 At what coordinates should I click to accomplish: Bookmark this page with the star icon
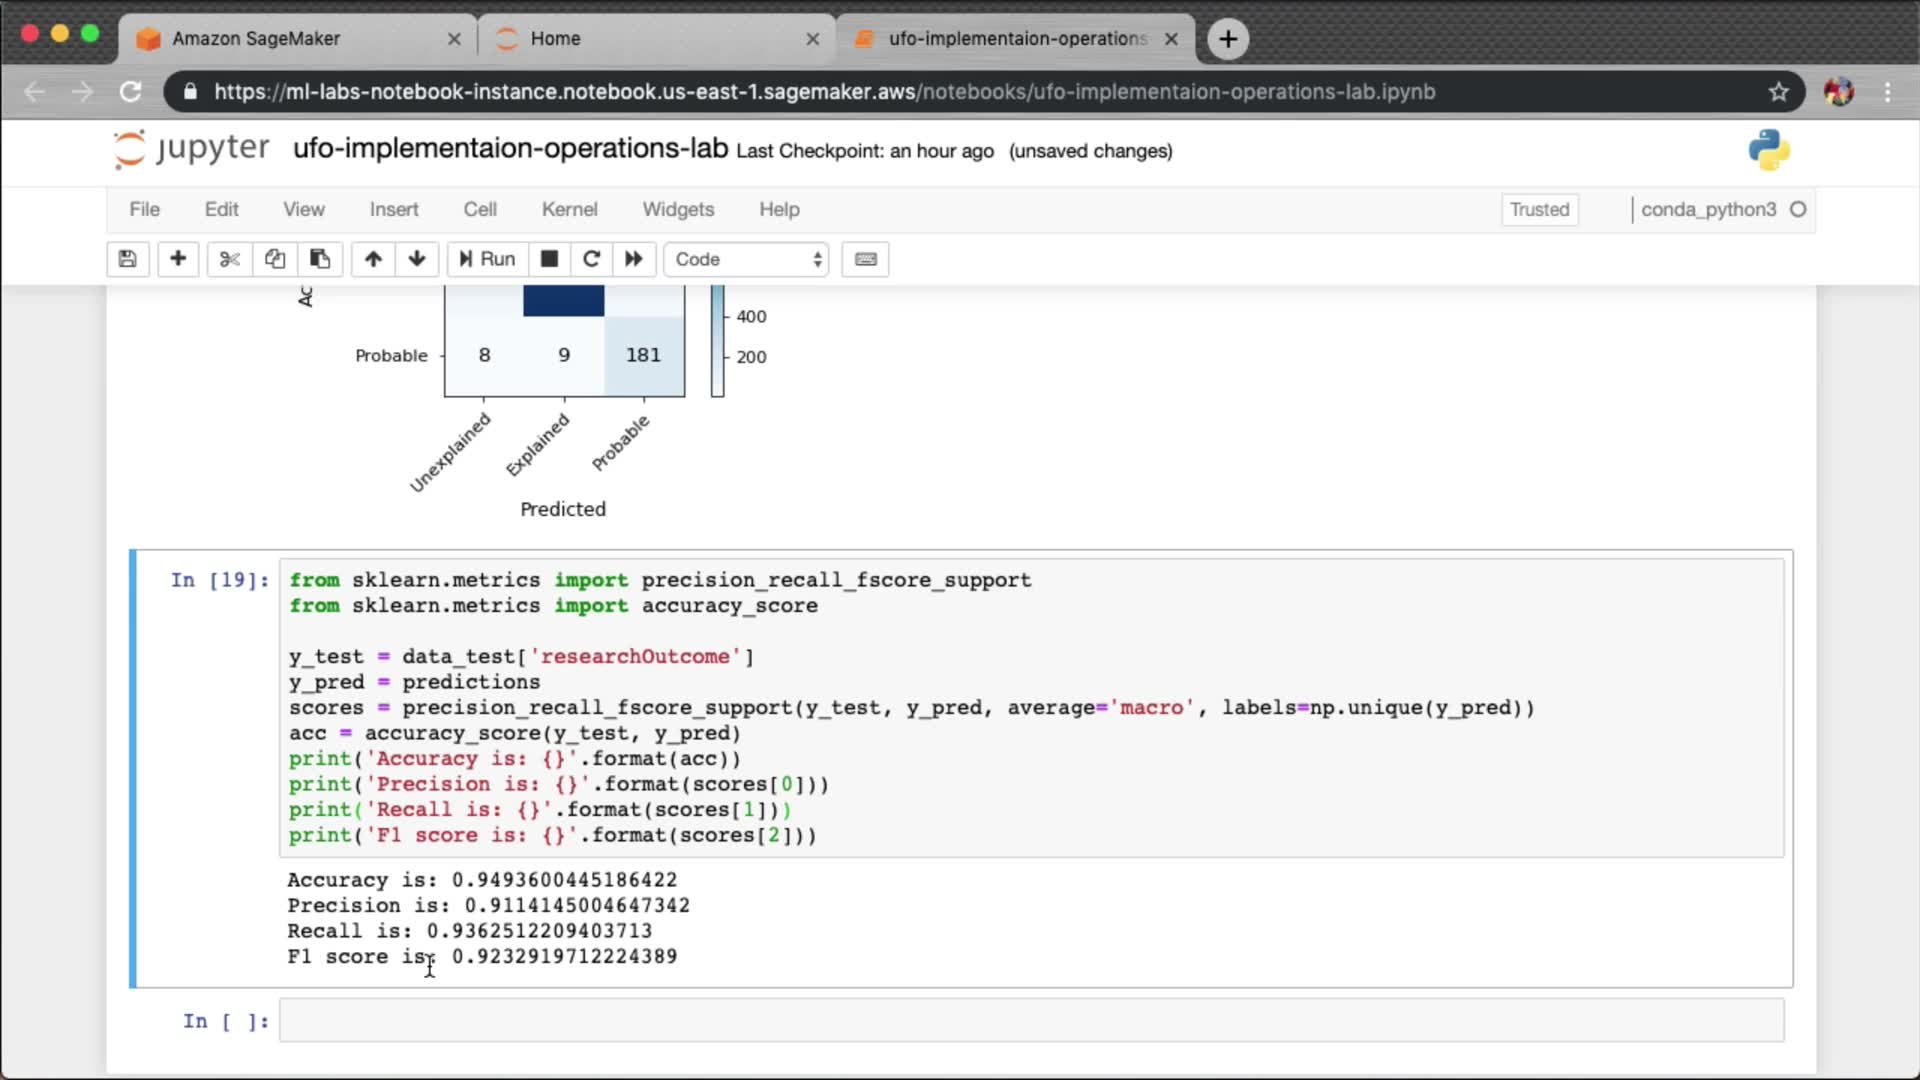[x=1778, y=92]
